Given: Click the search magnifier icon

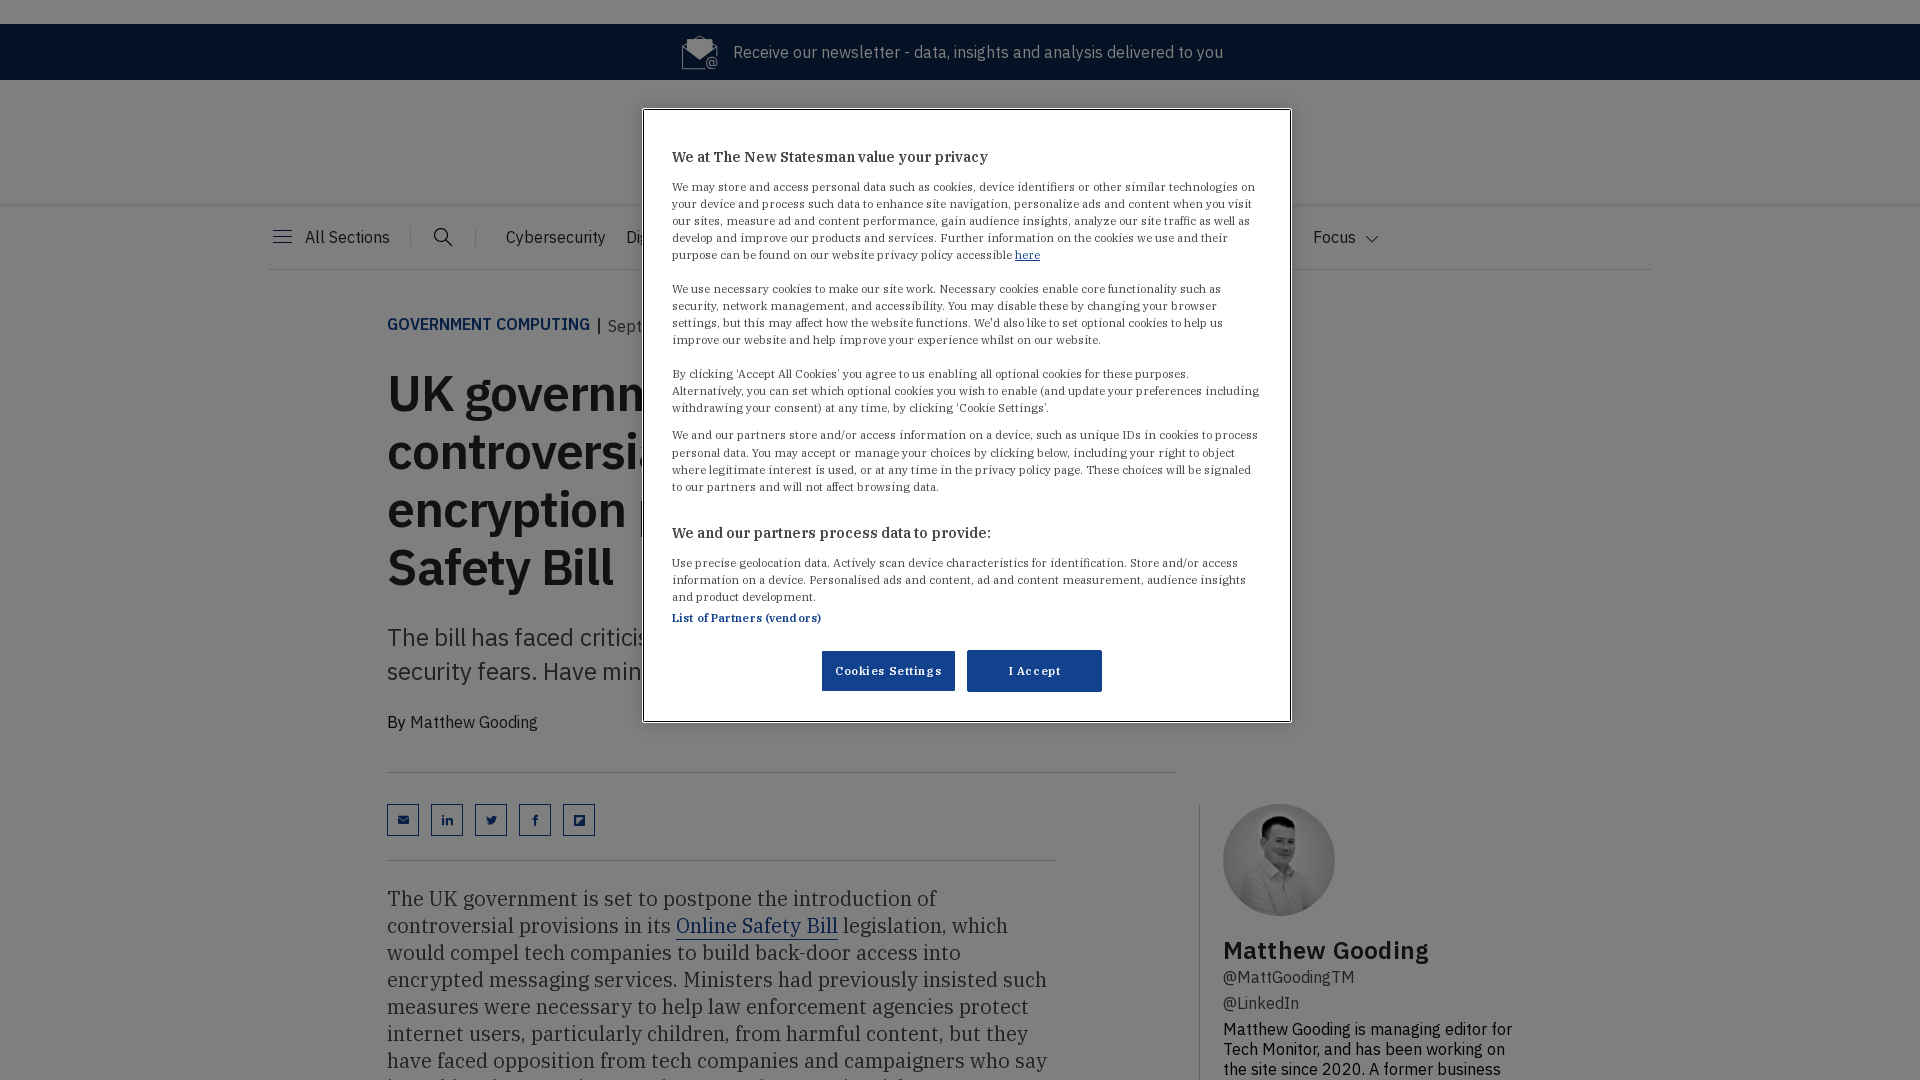Looking at the screenshot, I should (443, 237).
